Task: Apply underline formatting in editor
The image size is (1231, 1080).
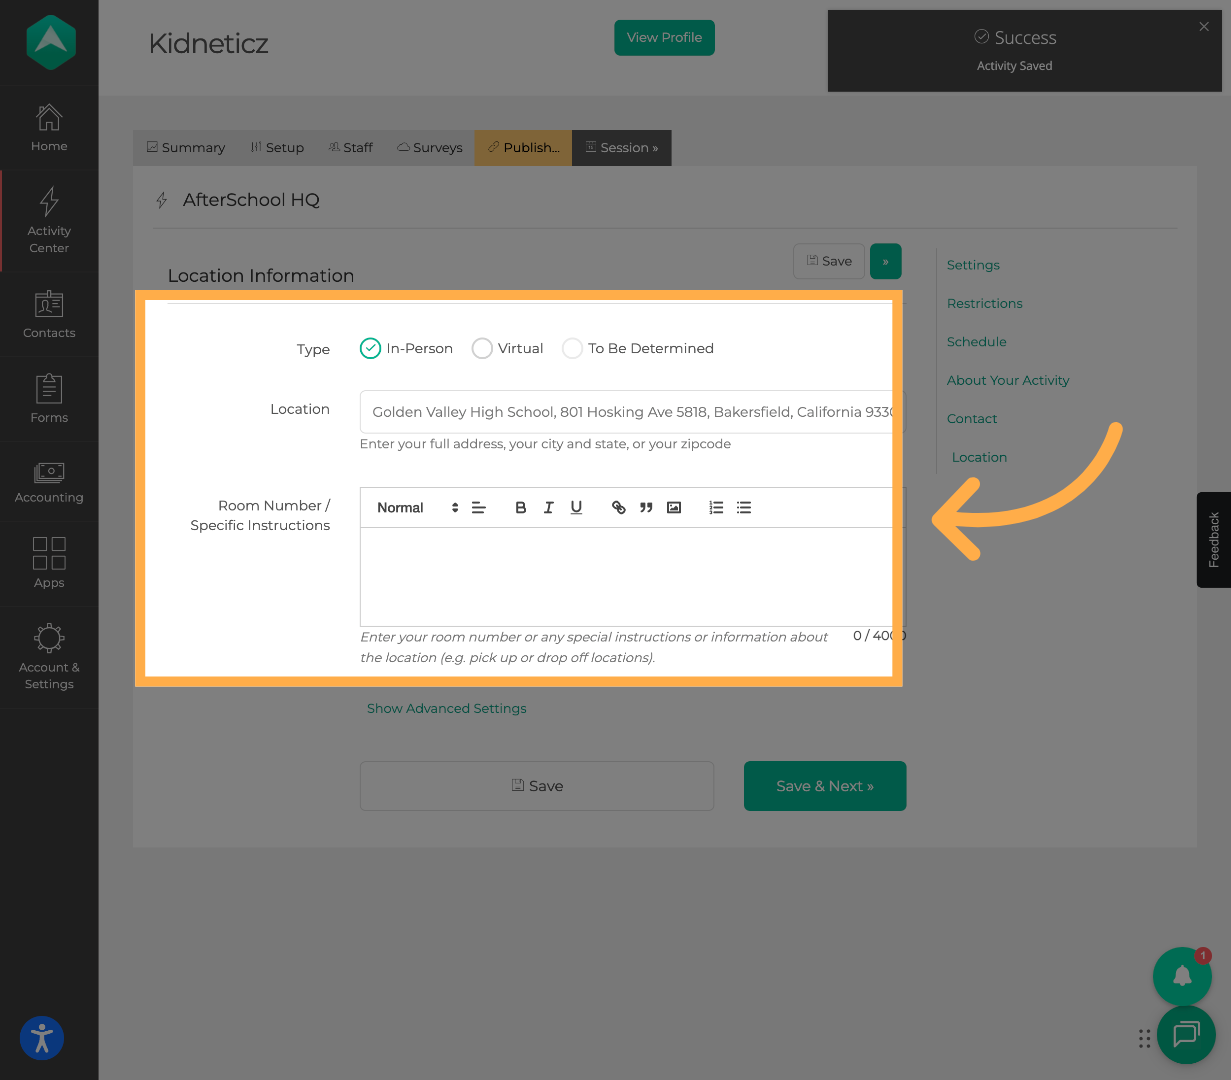Action: pos(576,508)
